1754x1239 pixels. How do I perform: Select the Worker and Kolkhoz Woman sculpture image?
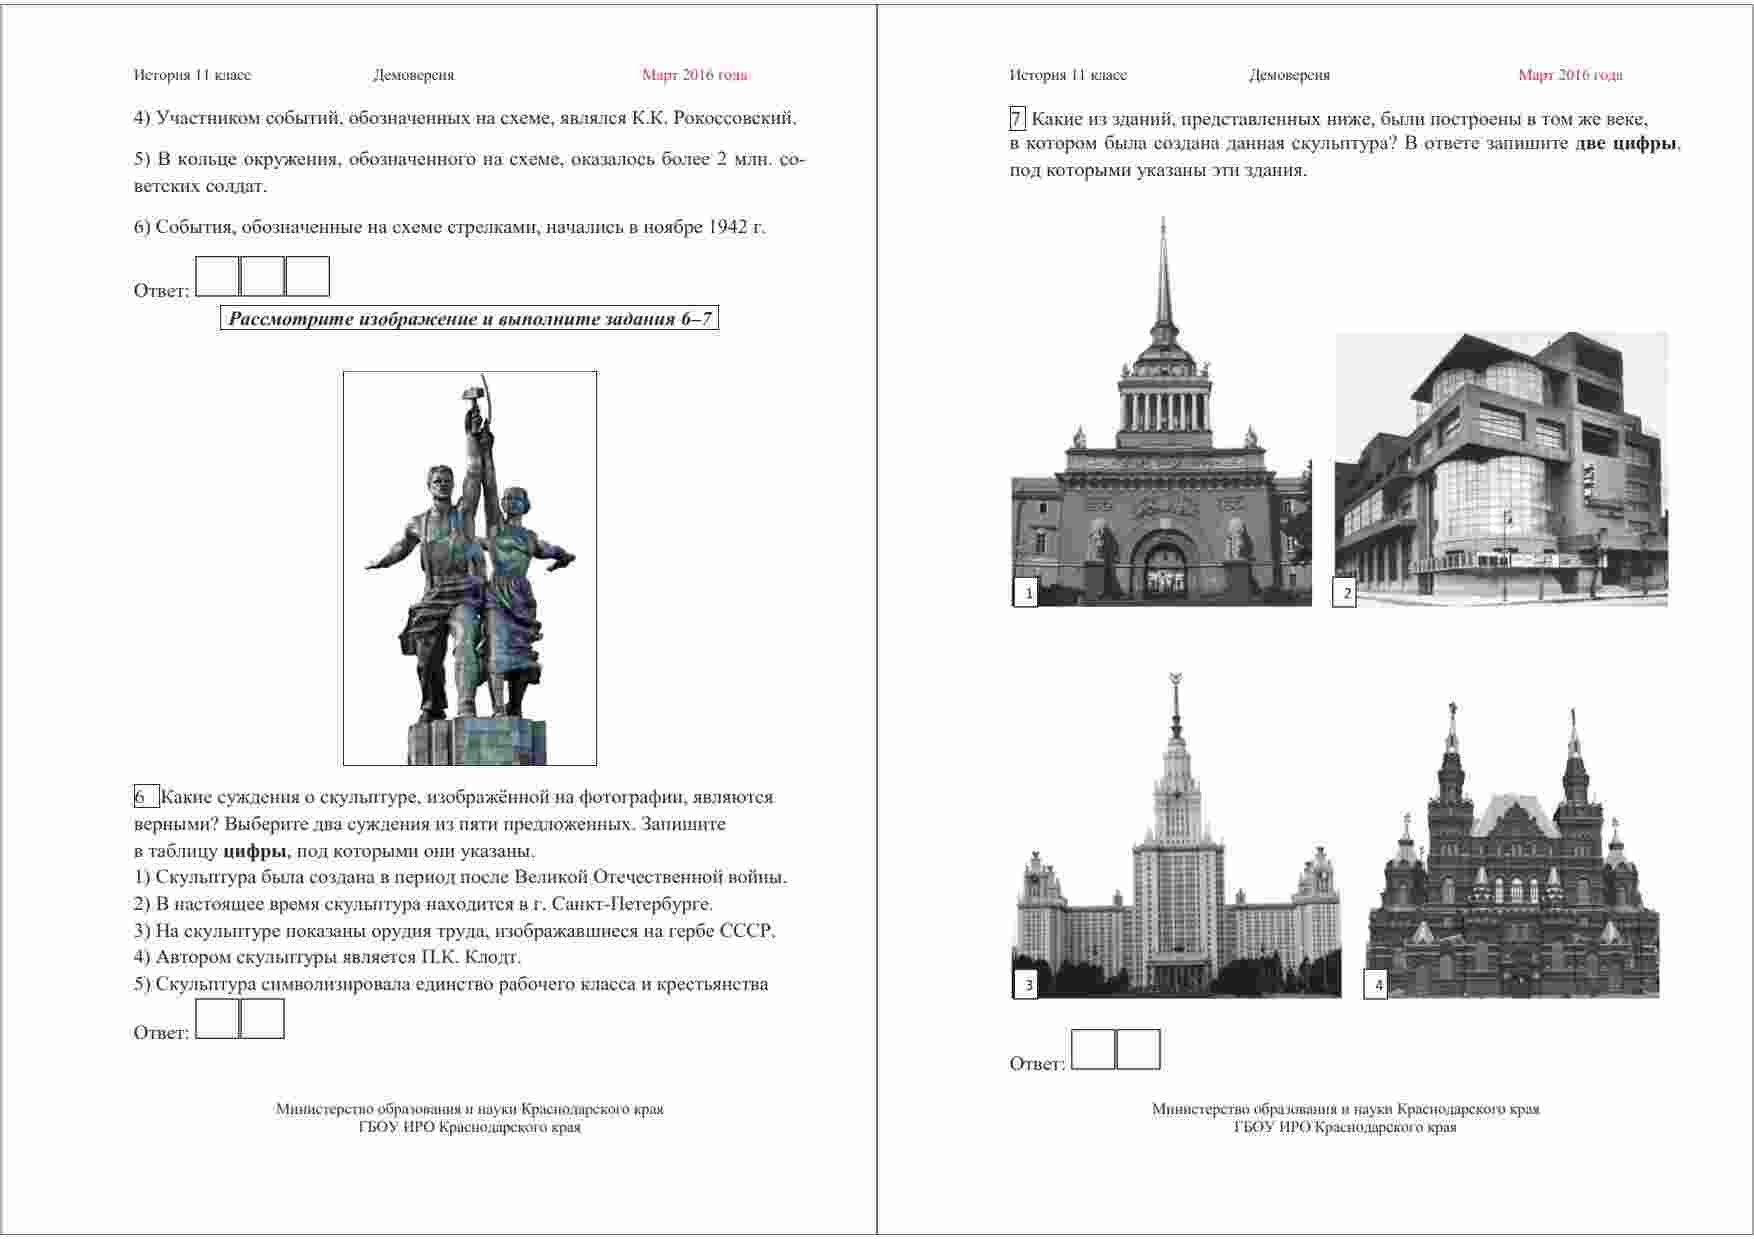470,568
